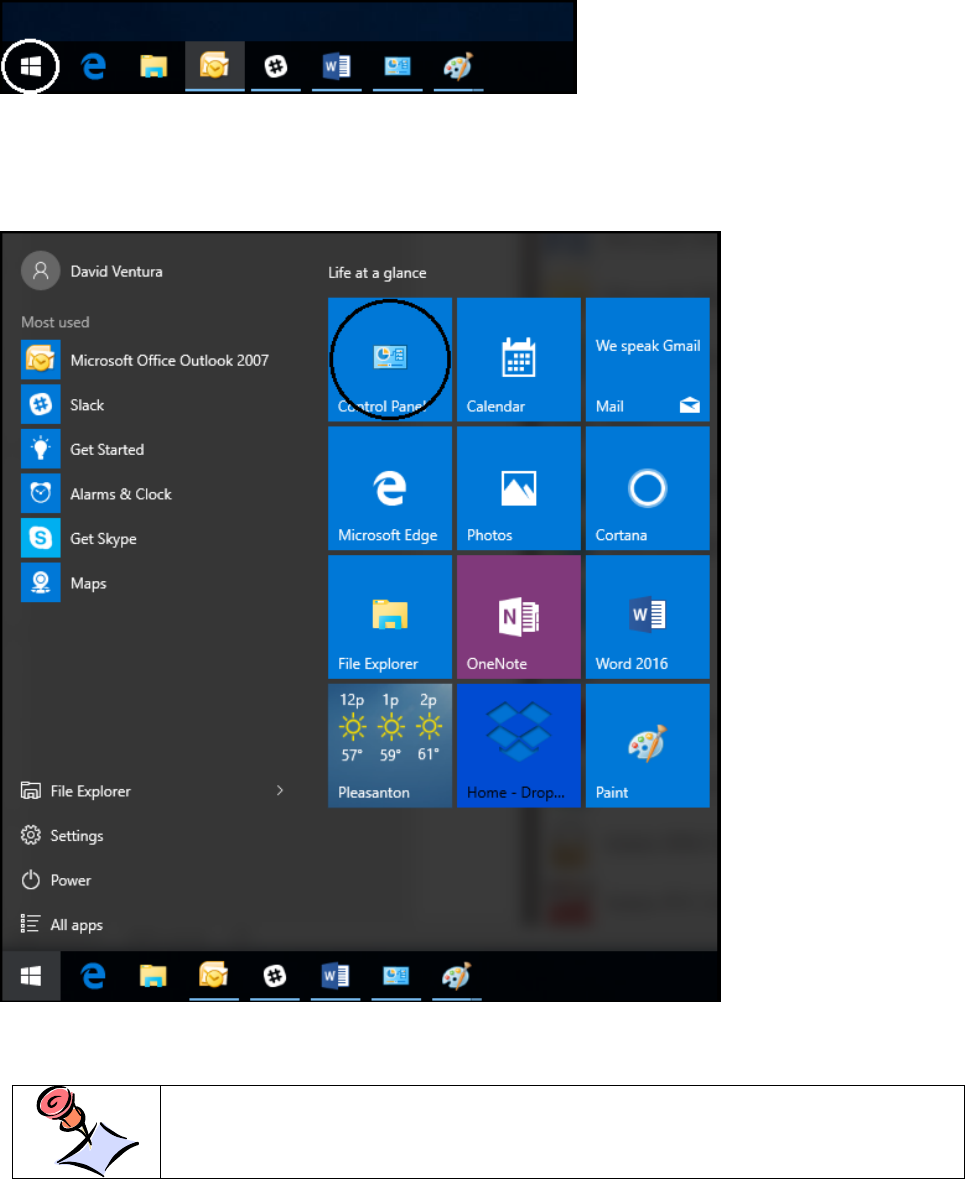
Task: Open Alarms & Clock app
Action: point(97,494)
